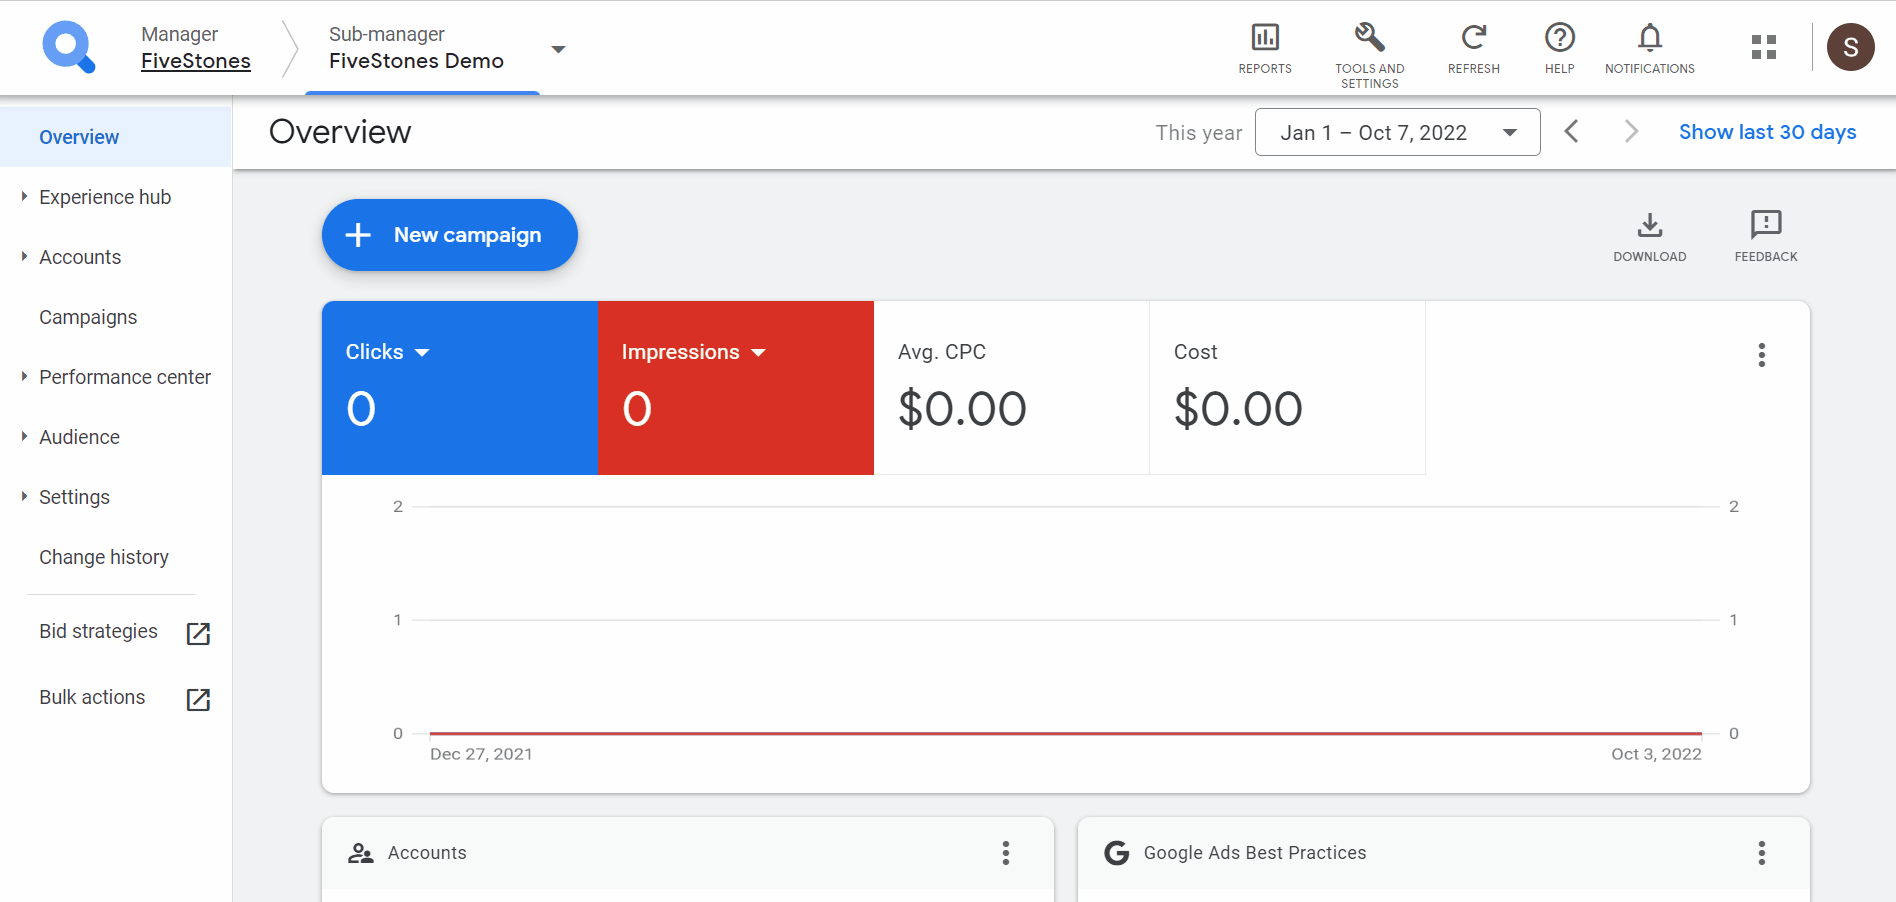Select the Cost scorecard

(x=1287, y=388)
